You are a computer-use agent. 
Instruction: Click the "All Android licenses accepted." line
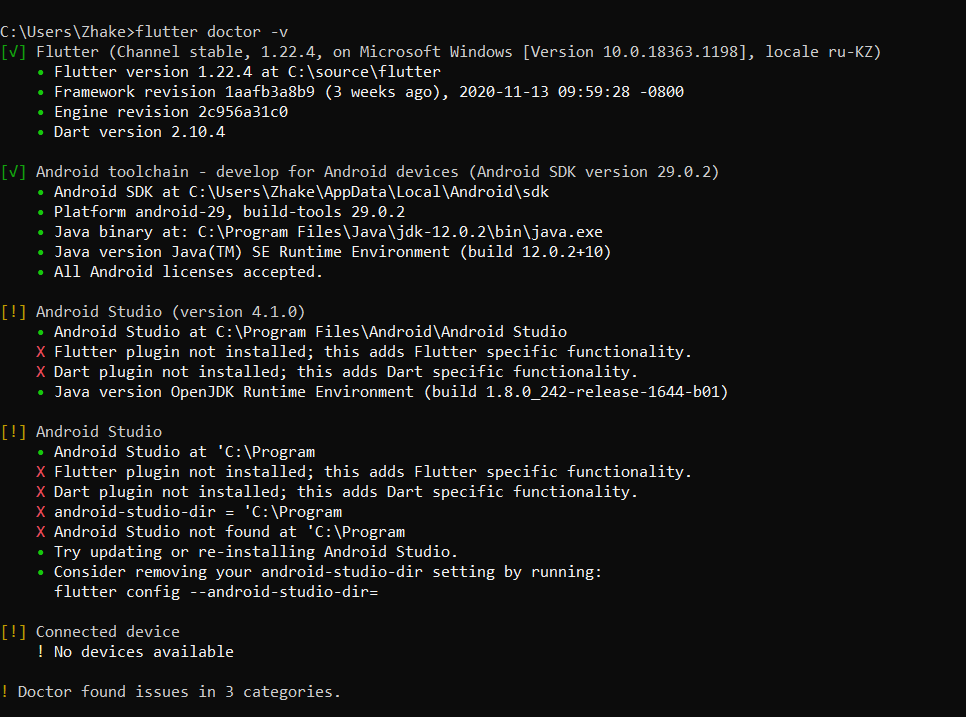pos(188,272)
